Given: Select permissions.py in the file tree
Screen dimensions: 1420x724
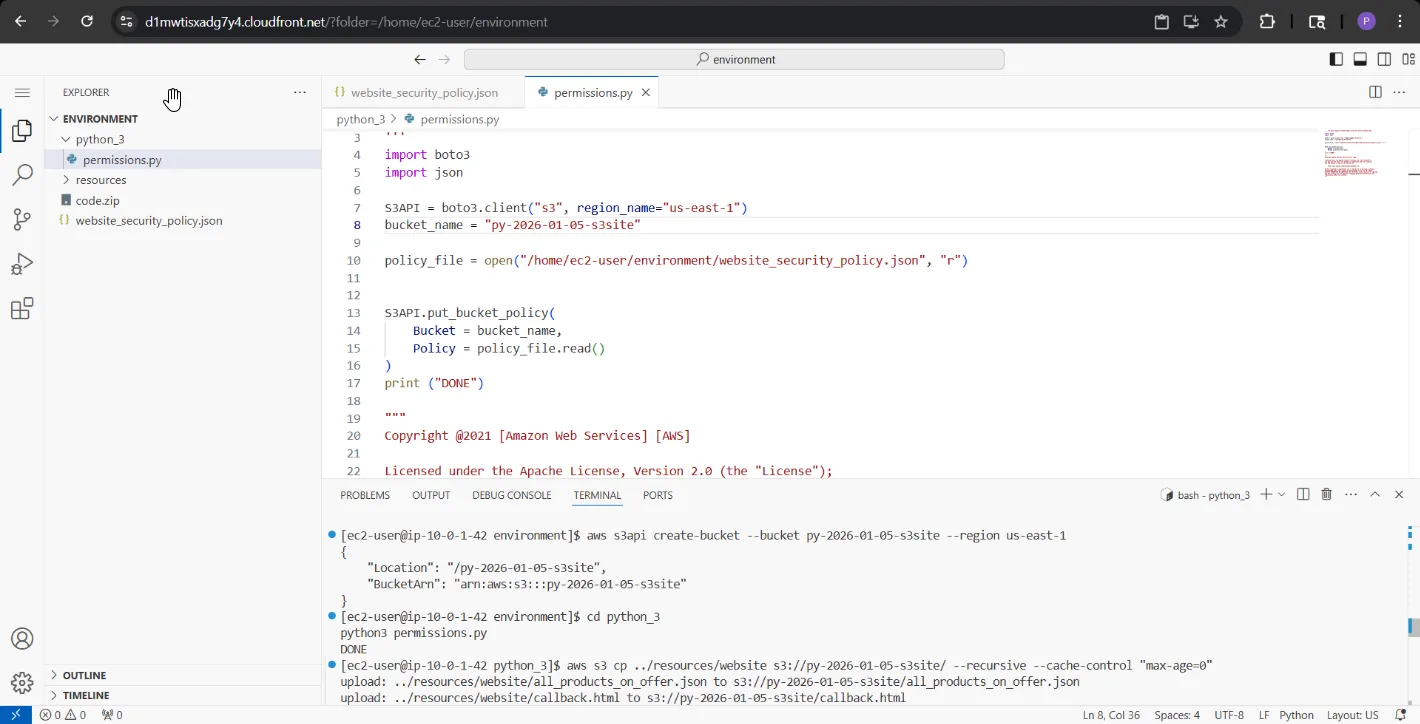Looking at the screenshot, I should (183, 160).
